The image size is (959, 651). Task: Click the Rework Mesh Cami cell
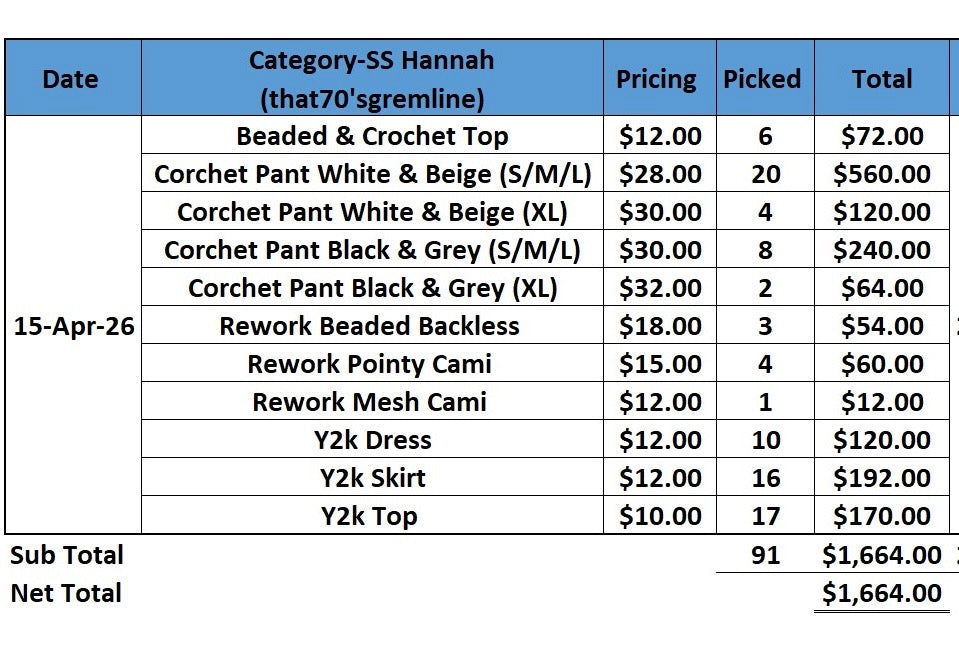pyautogui.click(x=372, y=401)
